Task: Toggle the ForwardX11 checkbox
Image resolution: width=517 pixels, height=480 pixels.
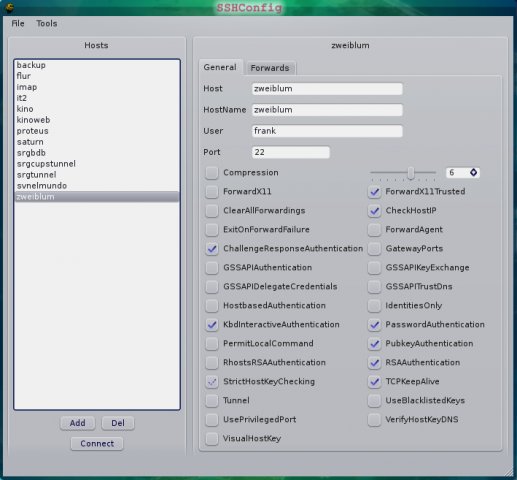Action: (212, 192)
